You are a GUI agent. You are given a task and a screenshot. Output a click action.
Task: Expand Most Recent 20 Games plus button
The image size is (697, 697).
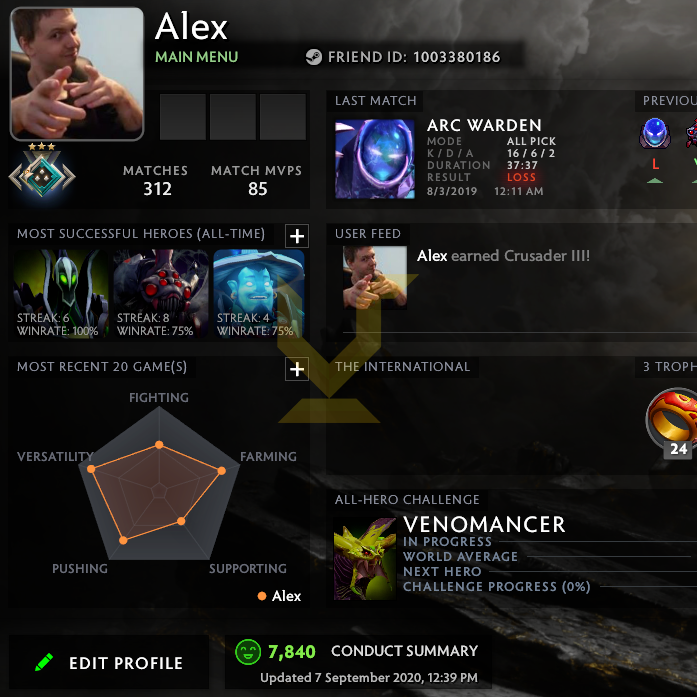297,369
